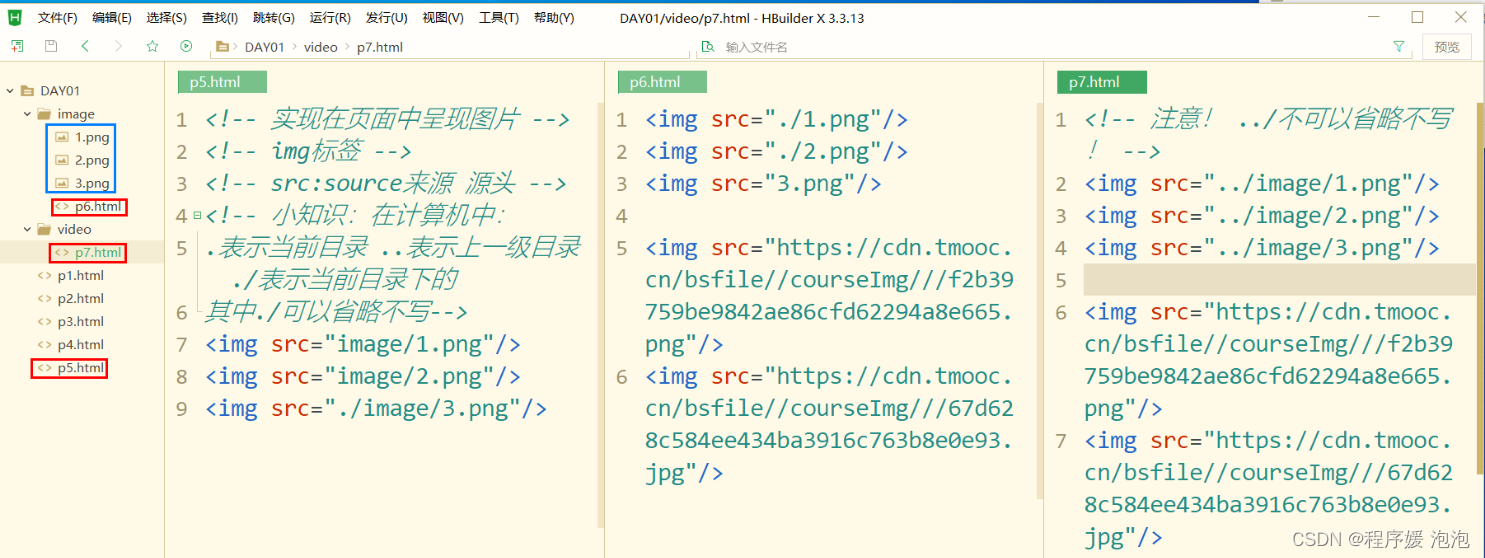The image size is (1485, 558).
Task: Click p7.html in the breadcrumb path
Action: point(380,47)
